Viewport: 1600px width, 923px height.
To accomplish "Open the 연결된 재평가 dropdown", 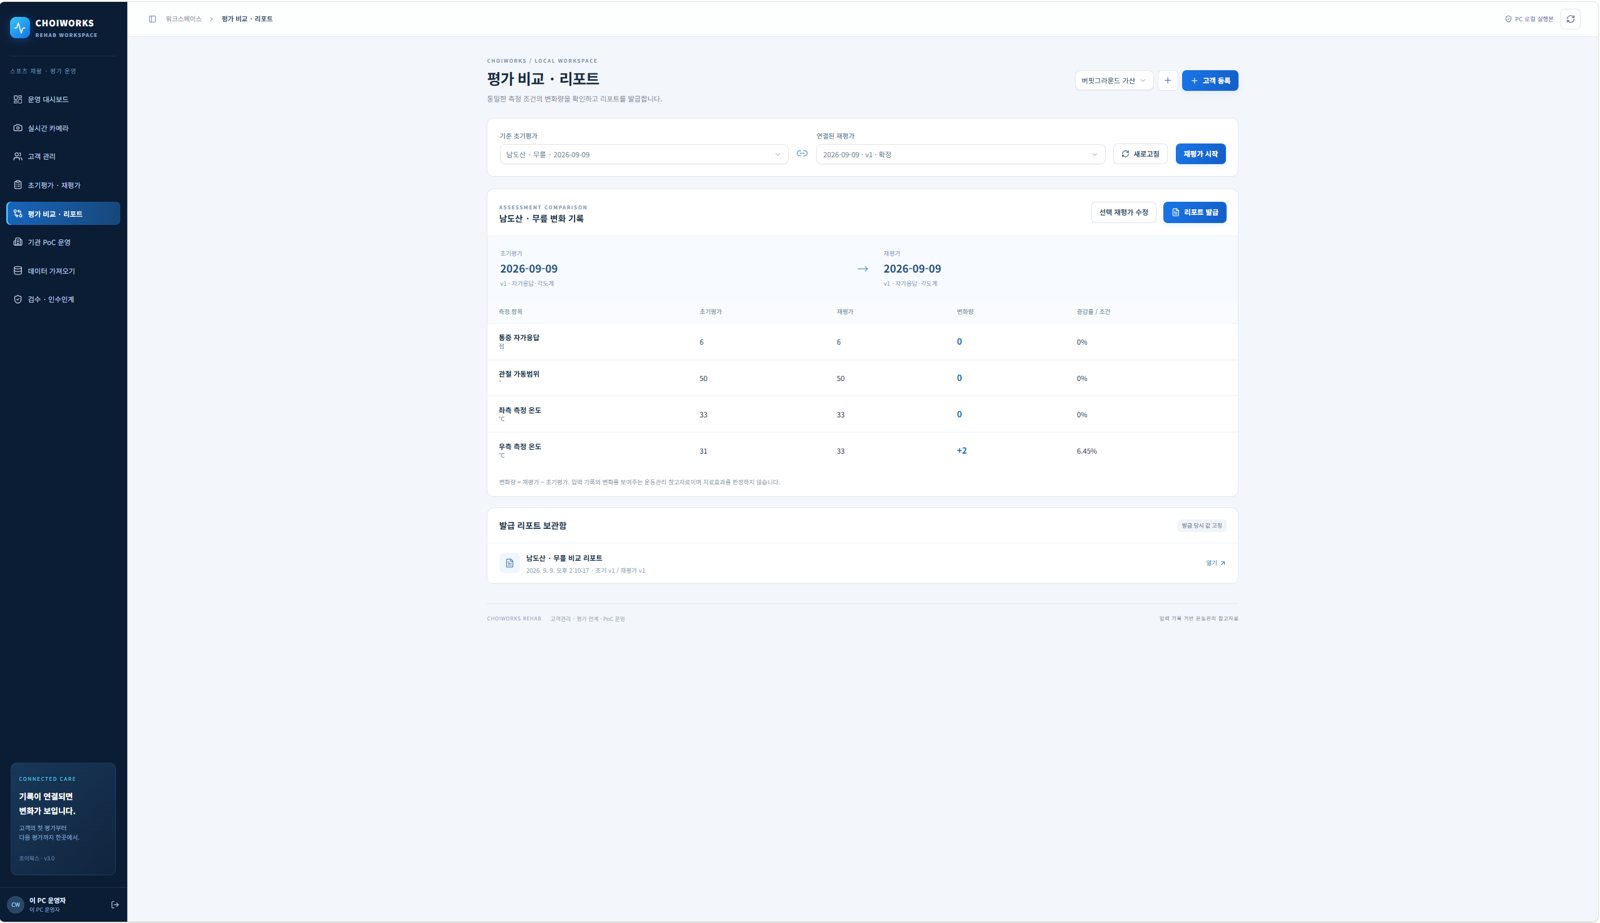I will [x=960, y=154].
